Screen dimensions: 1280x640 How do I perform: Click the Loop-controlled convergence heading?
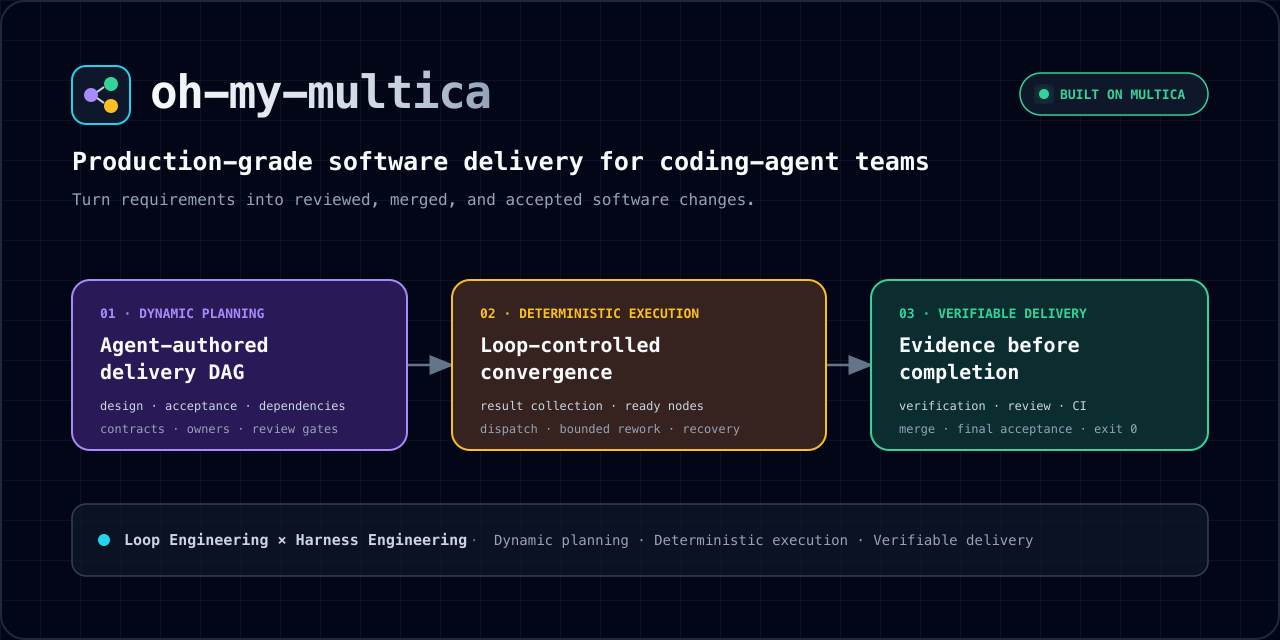pos(570,359)
